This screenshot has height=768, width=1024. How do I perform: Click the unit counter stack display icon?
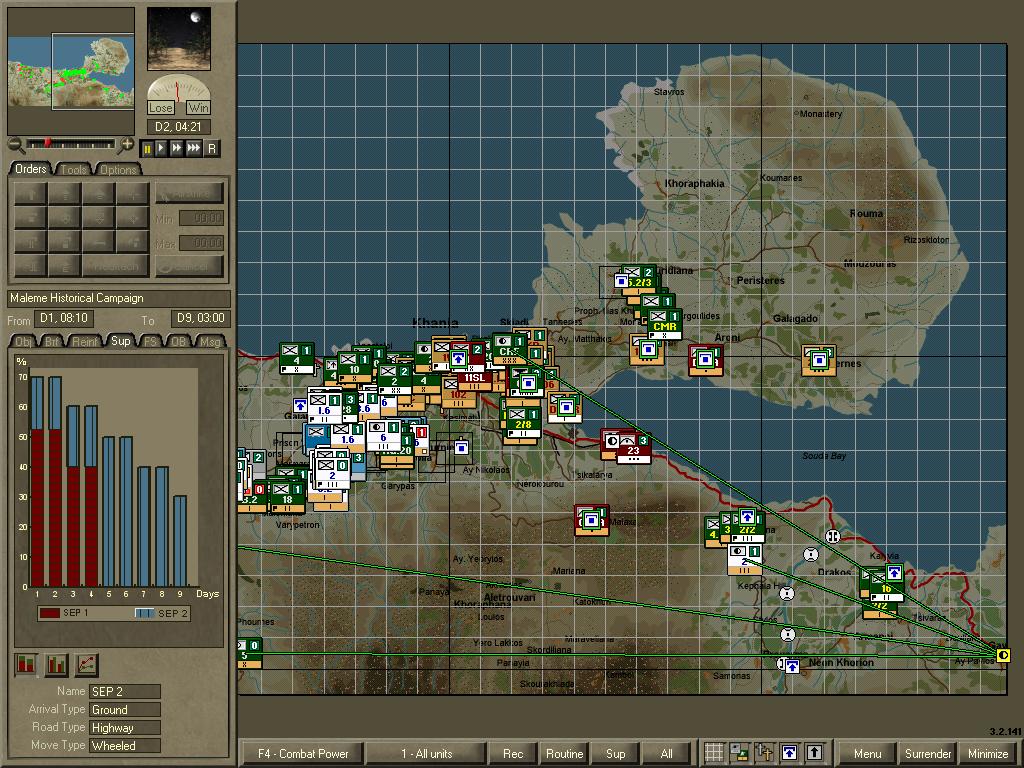(x=739, y=752)
